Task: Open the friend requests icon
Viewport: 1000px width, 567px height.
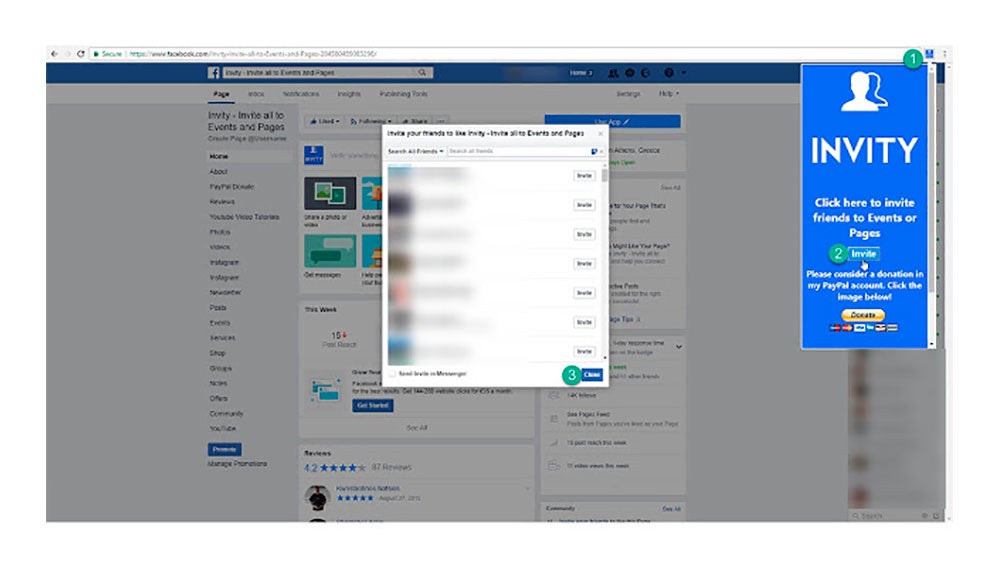Action: (615, 73)
